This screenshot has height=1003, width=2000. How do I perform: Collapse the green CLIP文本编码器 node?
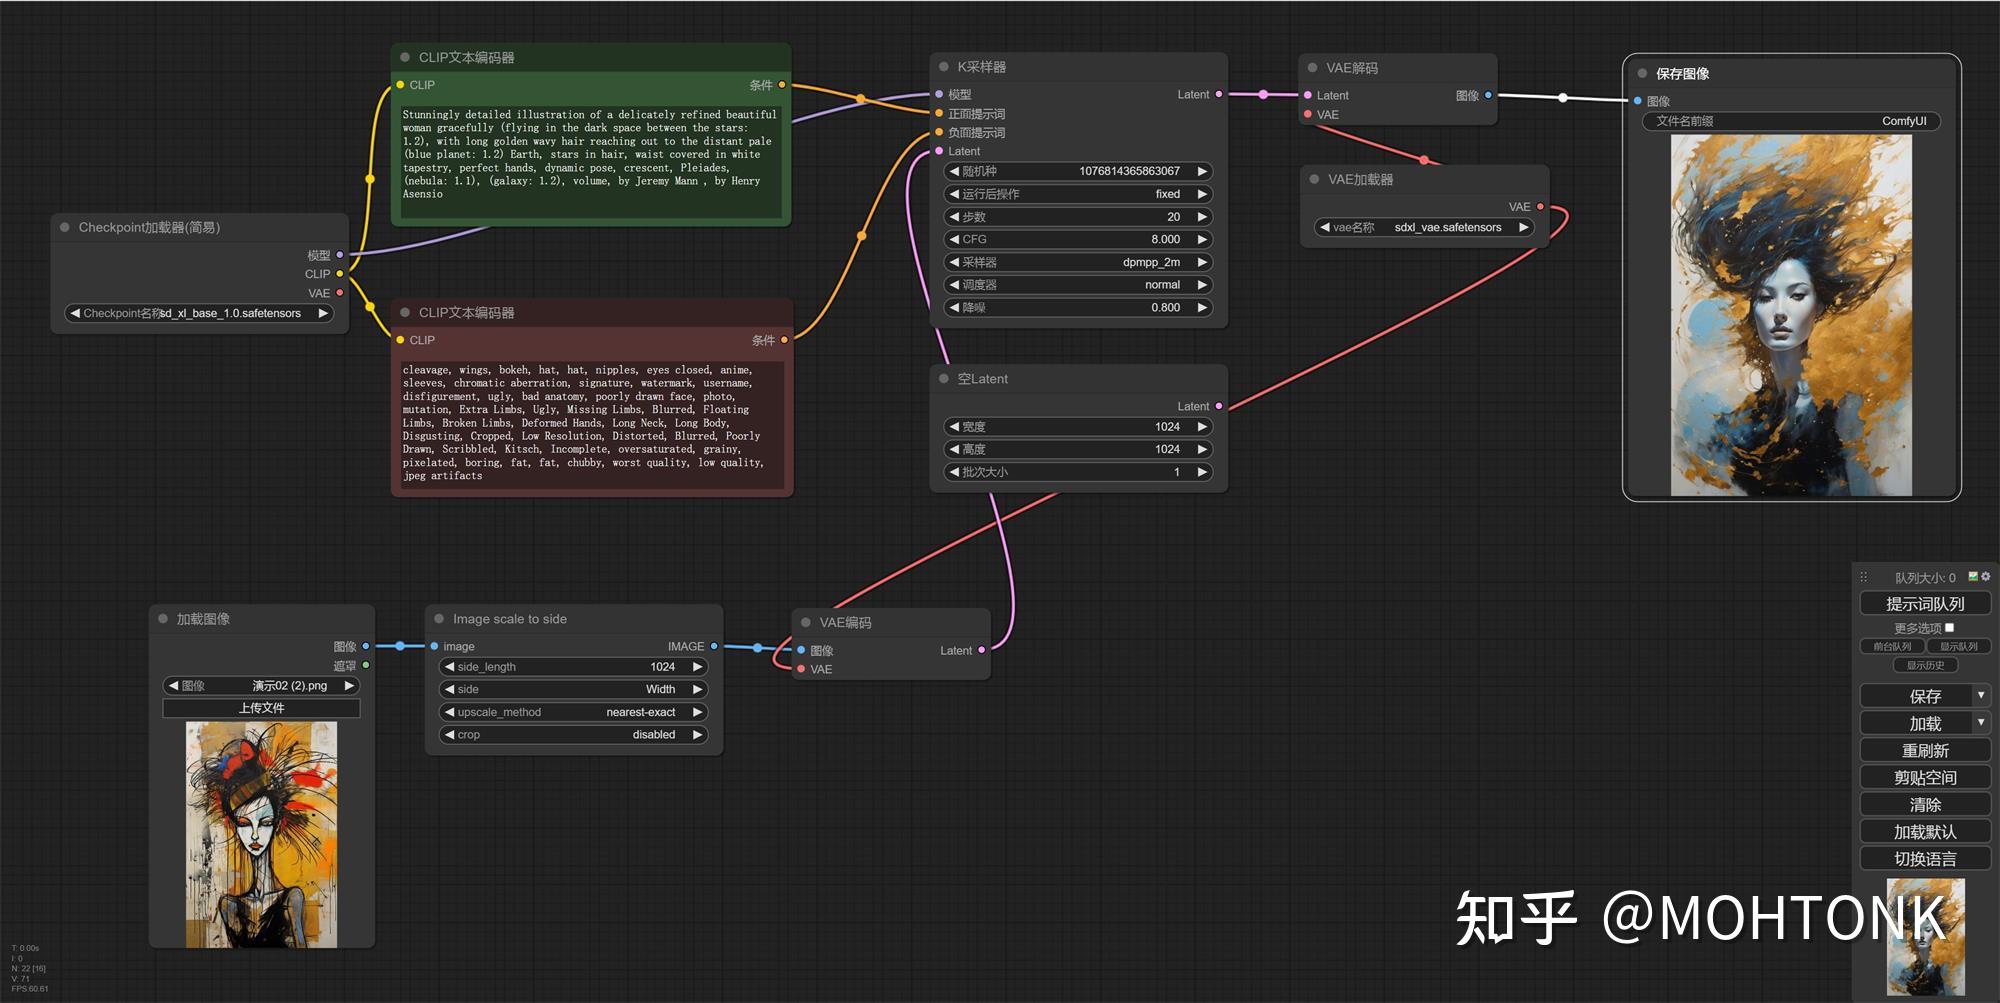[x=404, y=57]
